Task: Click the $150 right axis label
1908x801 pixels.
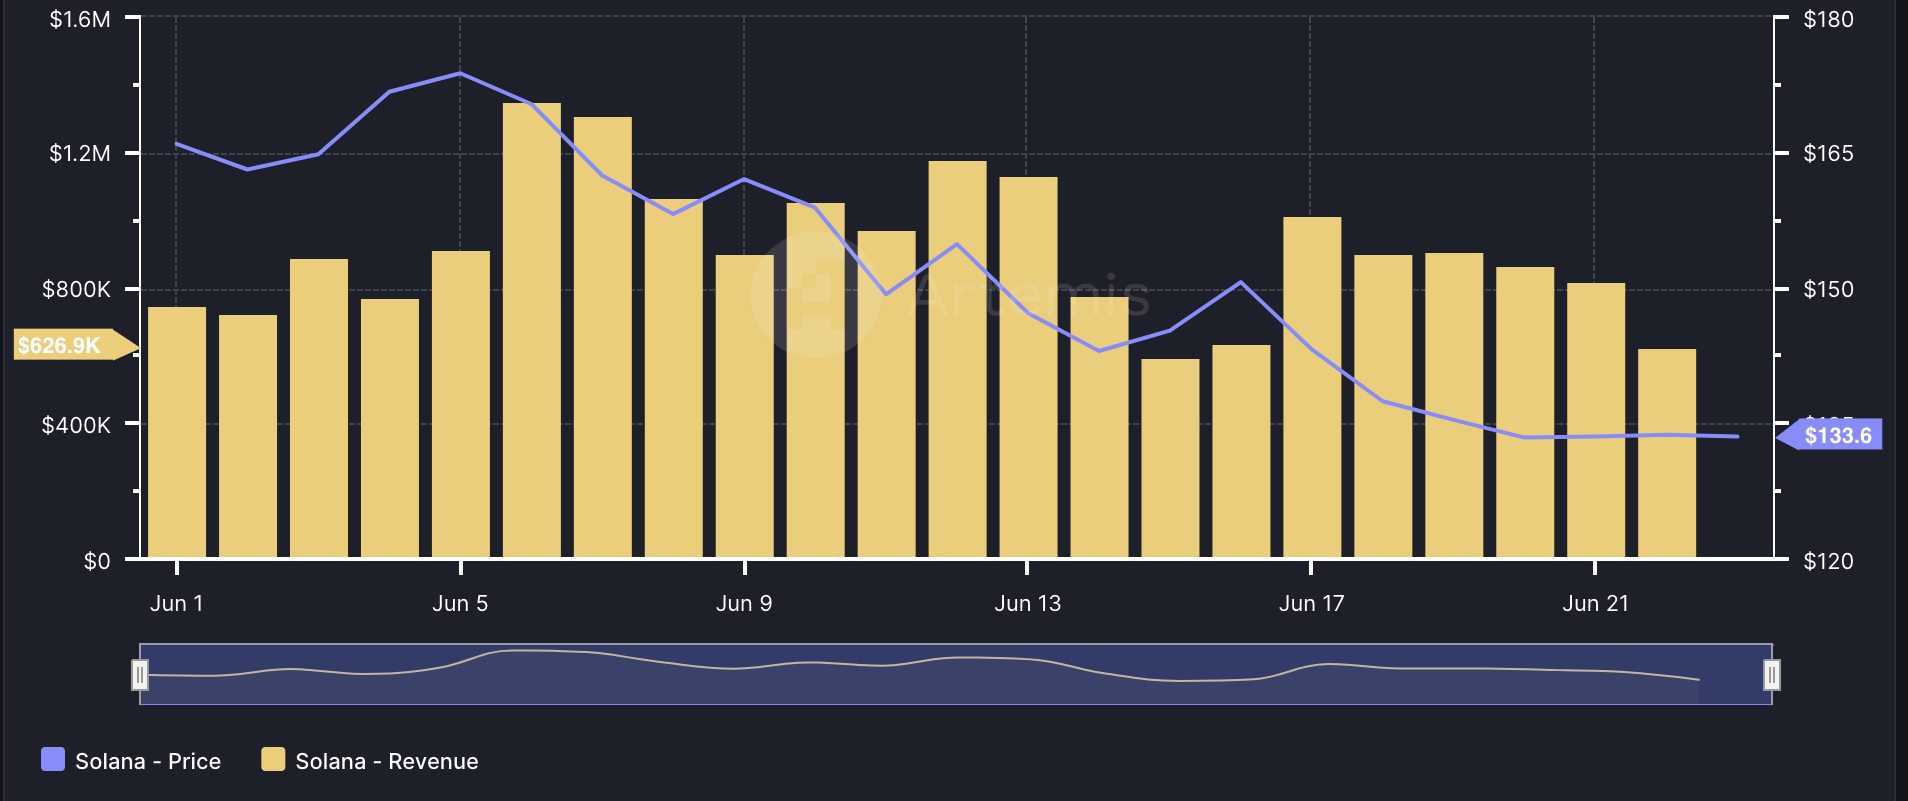Action: point(1828,289)
